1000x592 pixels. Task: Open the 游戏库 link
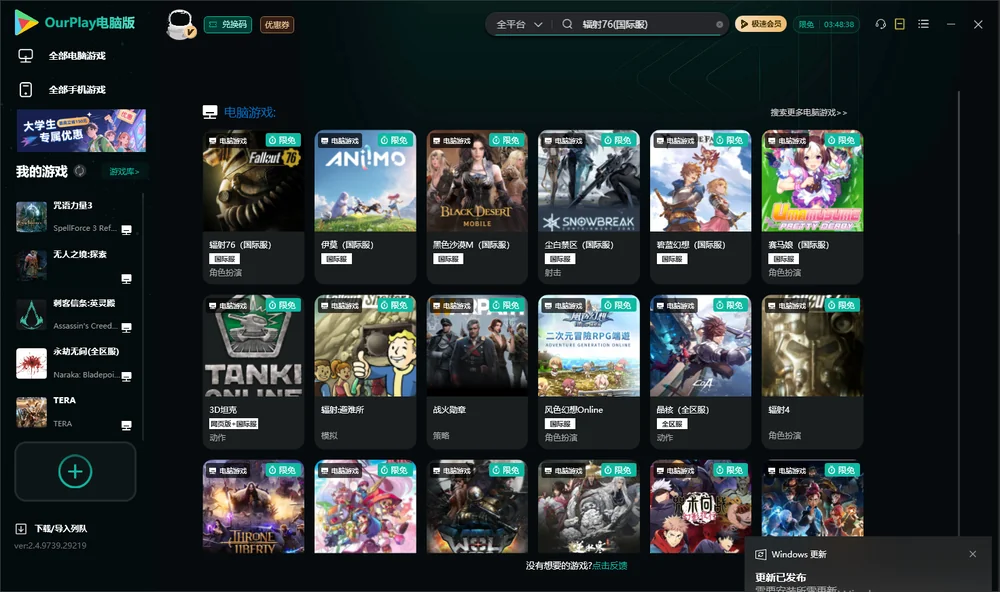pyautogui.click(x=124, y=172)
